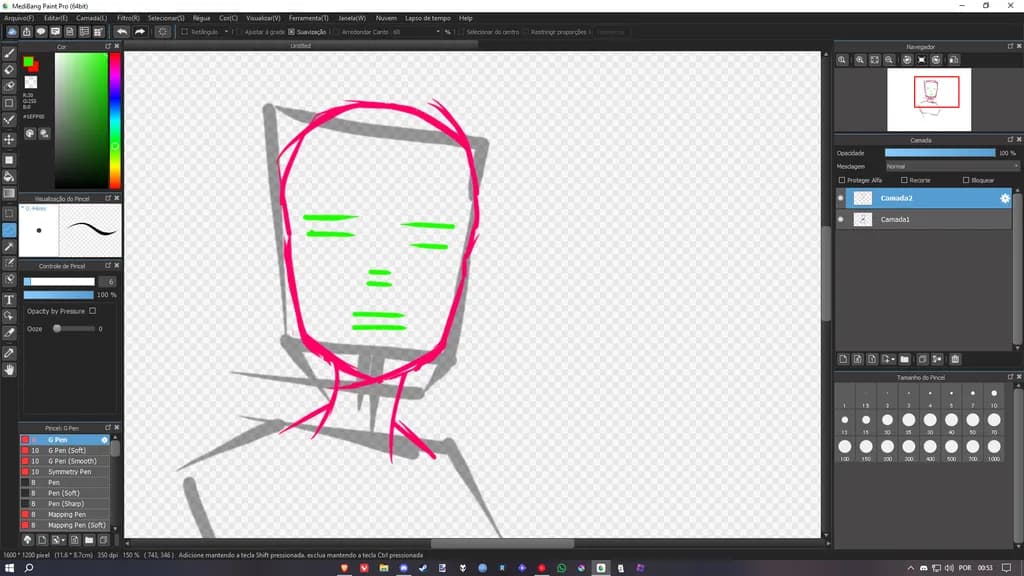
Task: Click the delete layer trash icon
Action: point(955,359)
